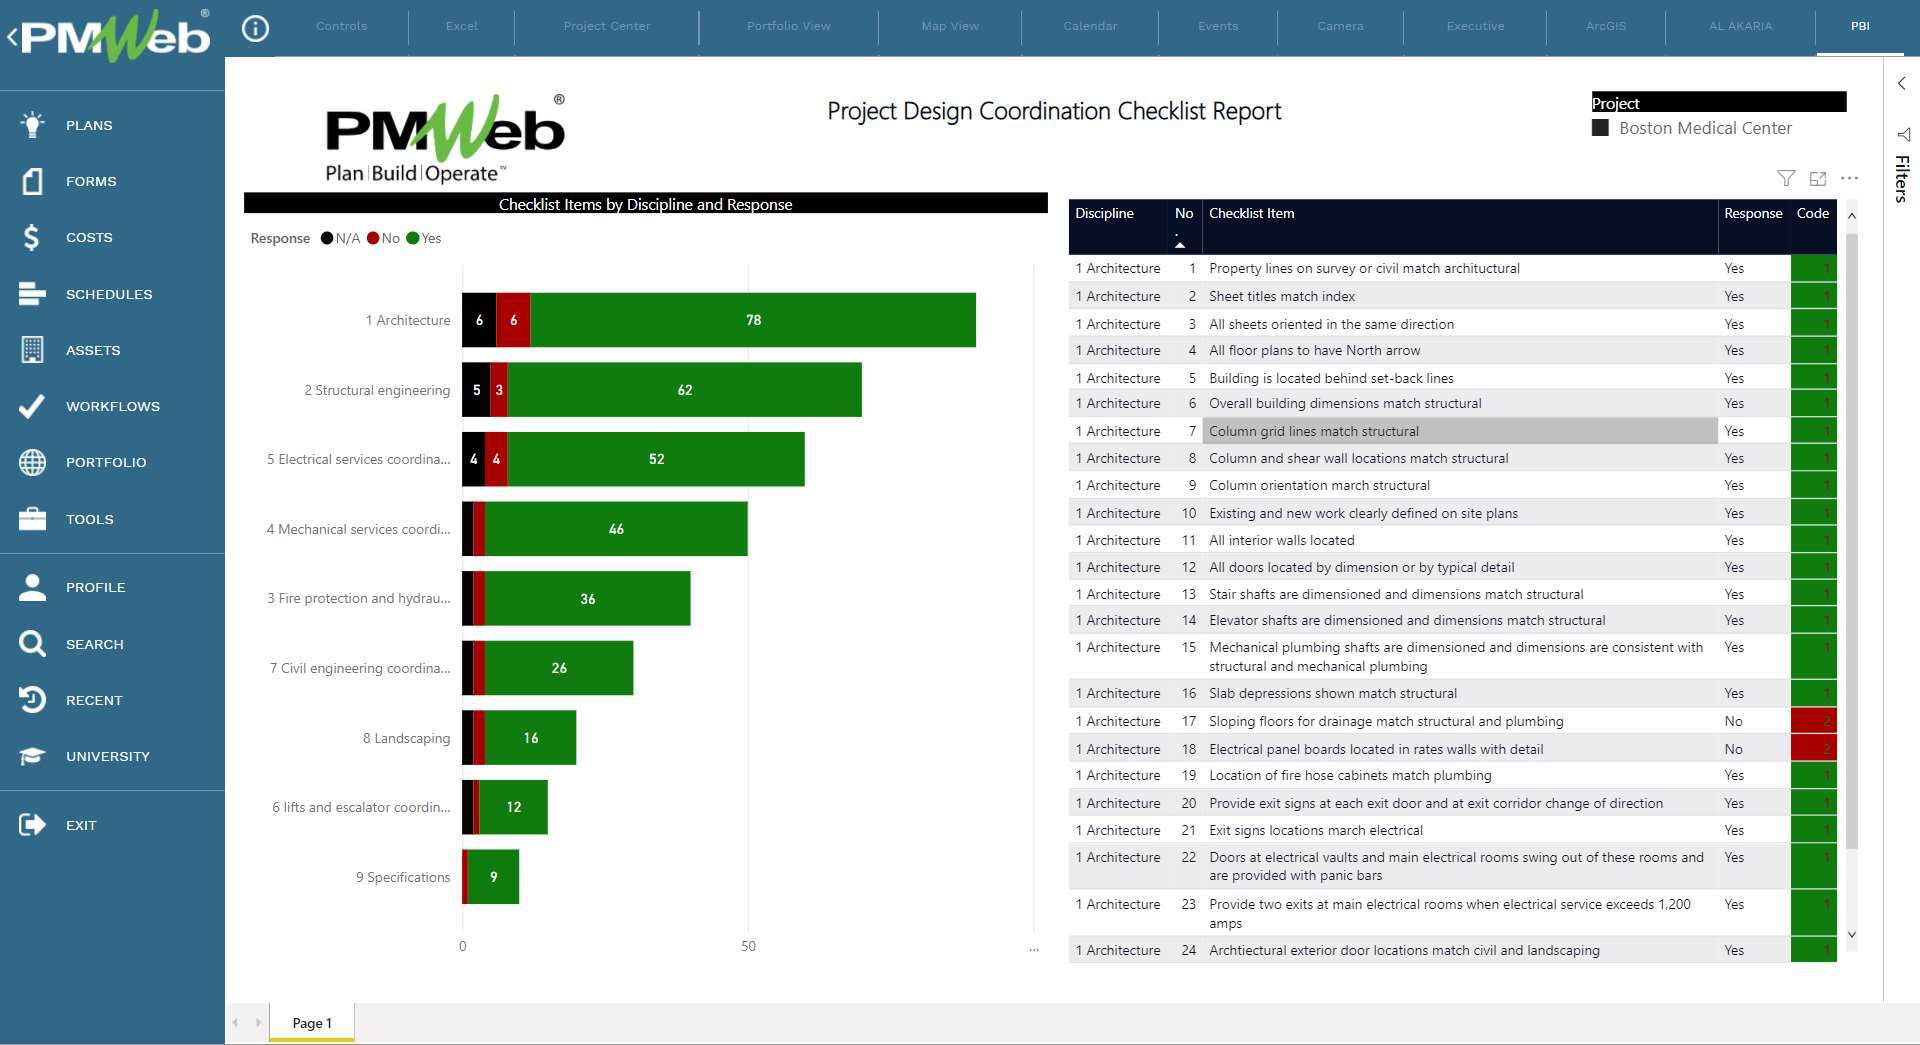This screenshot has width=1920, height=1045.
Task: Open the Portfolio globe icon
Action: coord(31,462)
